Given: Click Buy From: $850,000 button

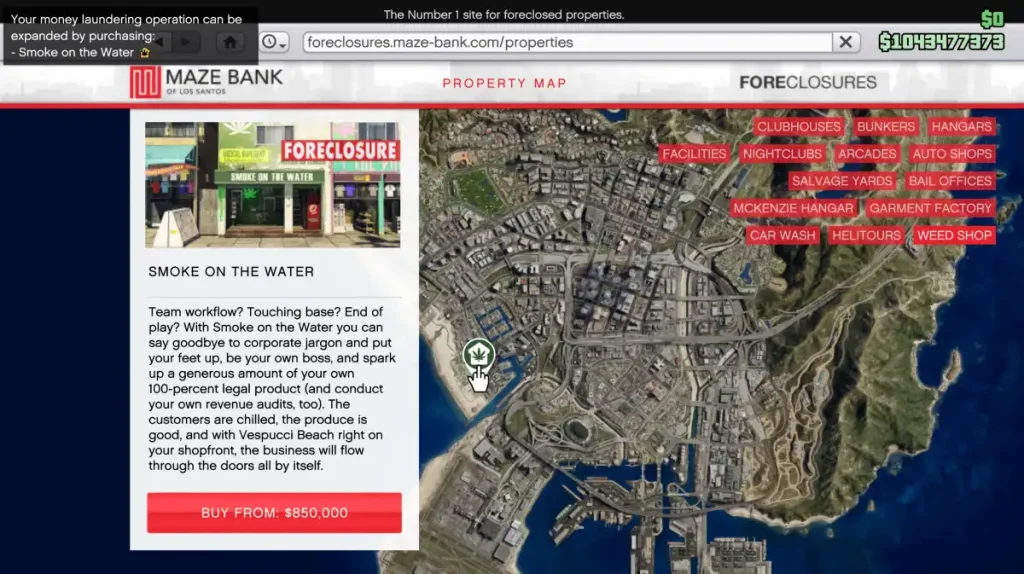Looking at the screenshot, I should [274, 513].
